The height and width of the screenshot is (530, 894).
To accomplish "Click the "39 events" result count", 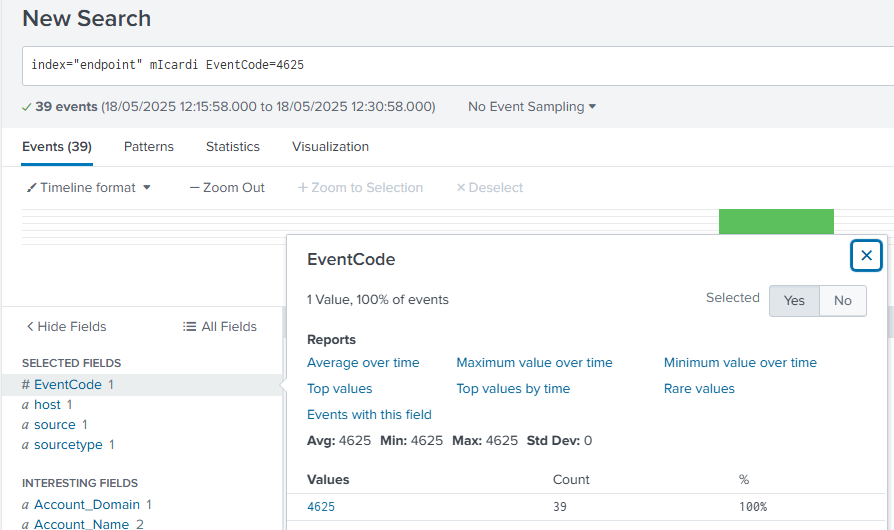I will point(66,107).
